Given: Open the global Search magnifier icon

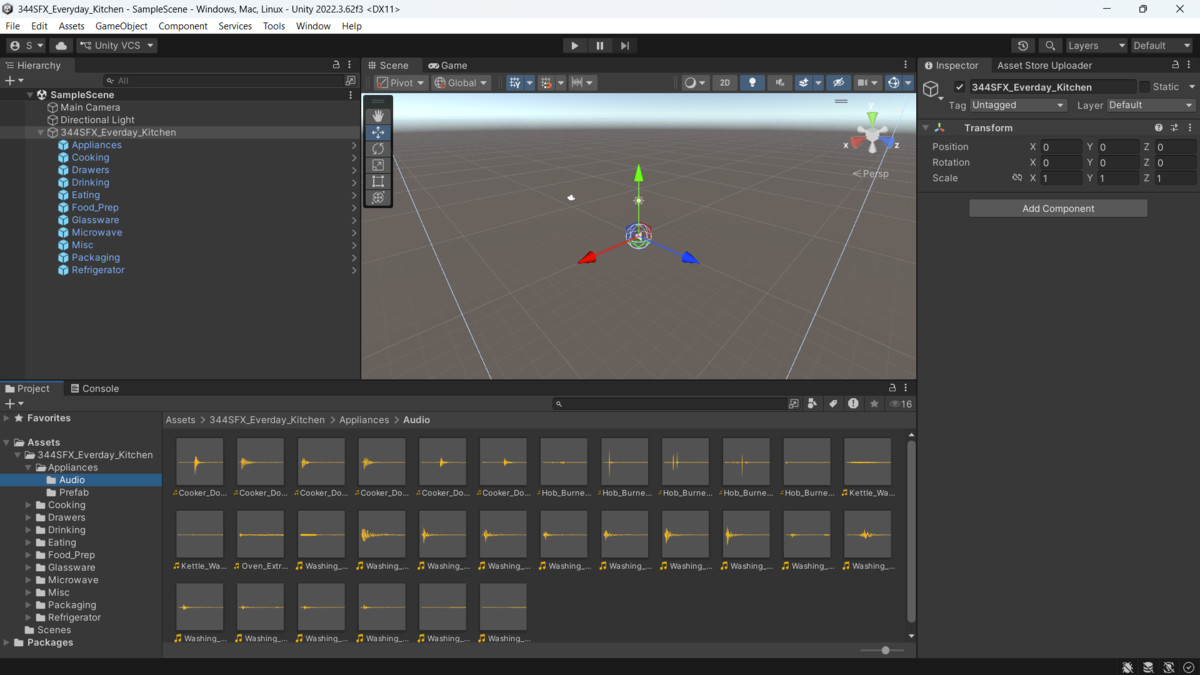Looking at the screenshot, I should (1050, 45).
